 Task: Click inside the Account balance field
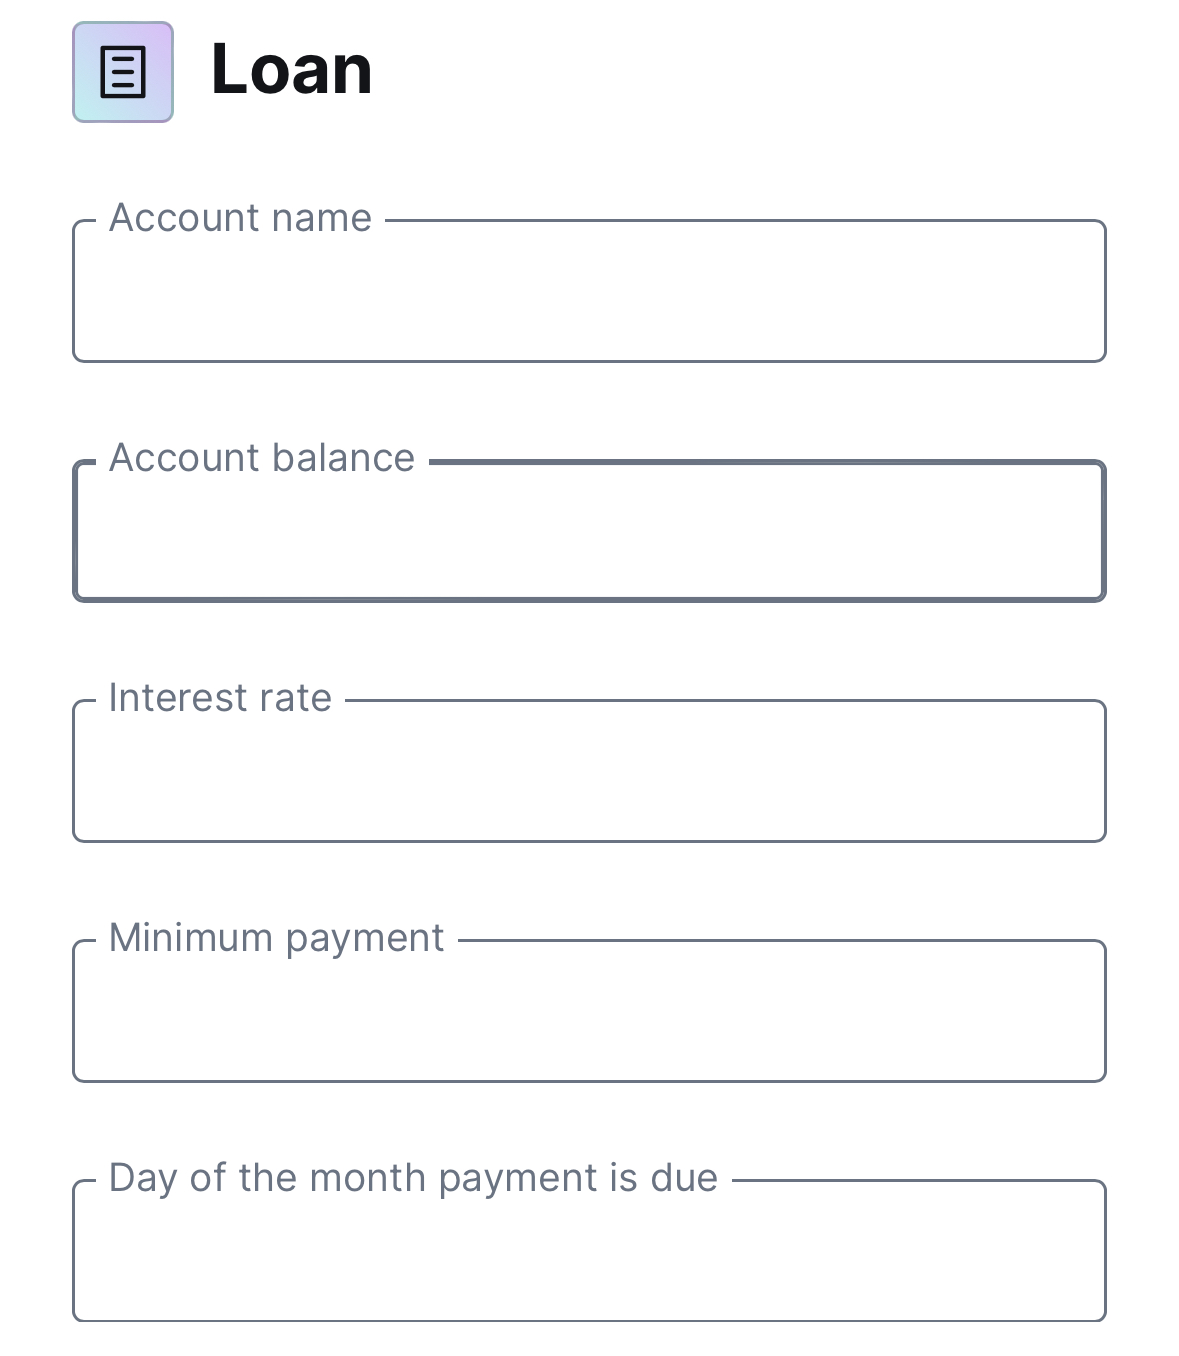tap(589, 531)
